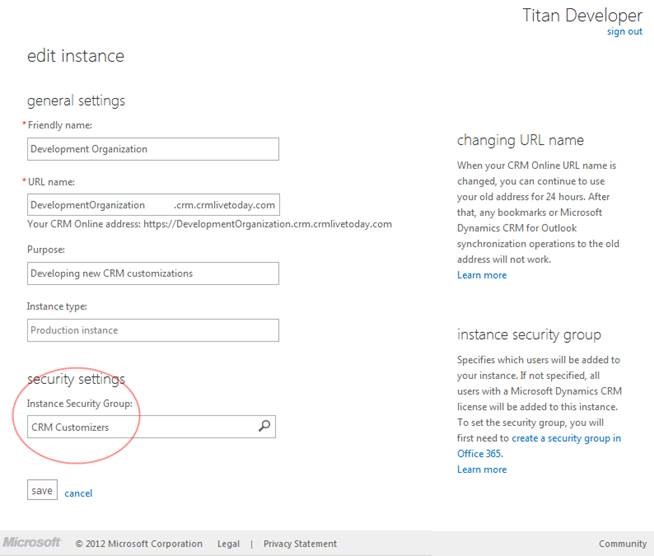
Task: Open Learn more under changing URL name
Action: pyautogui.click(x=482, y=275)
